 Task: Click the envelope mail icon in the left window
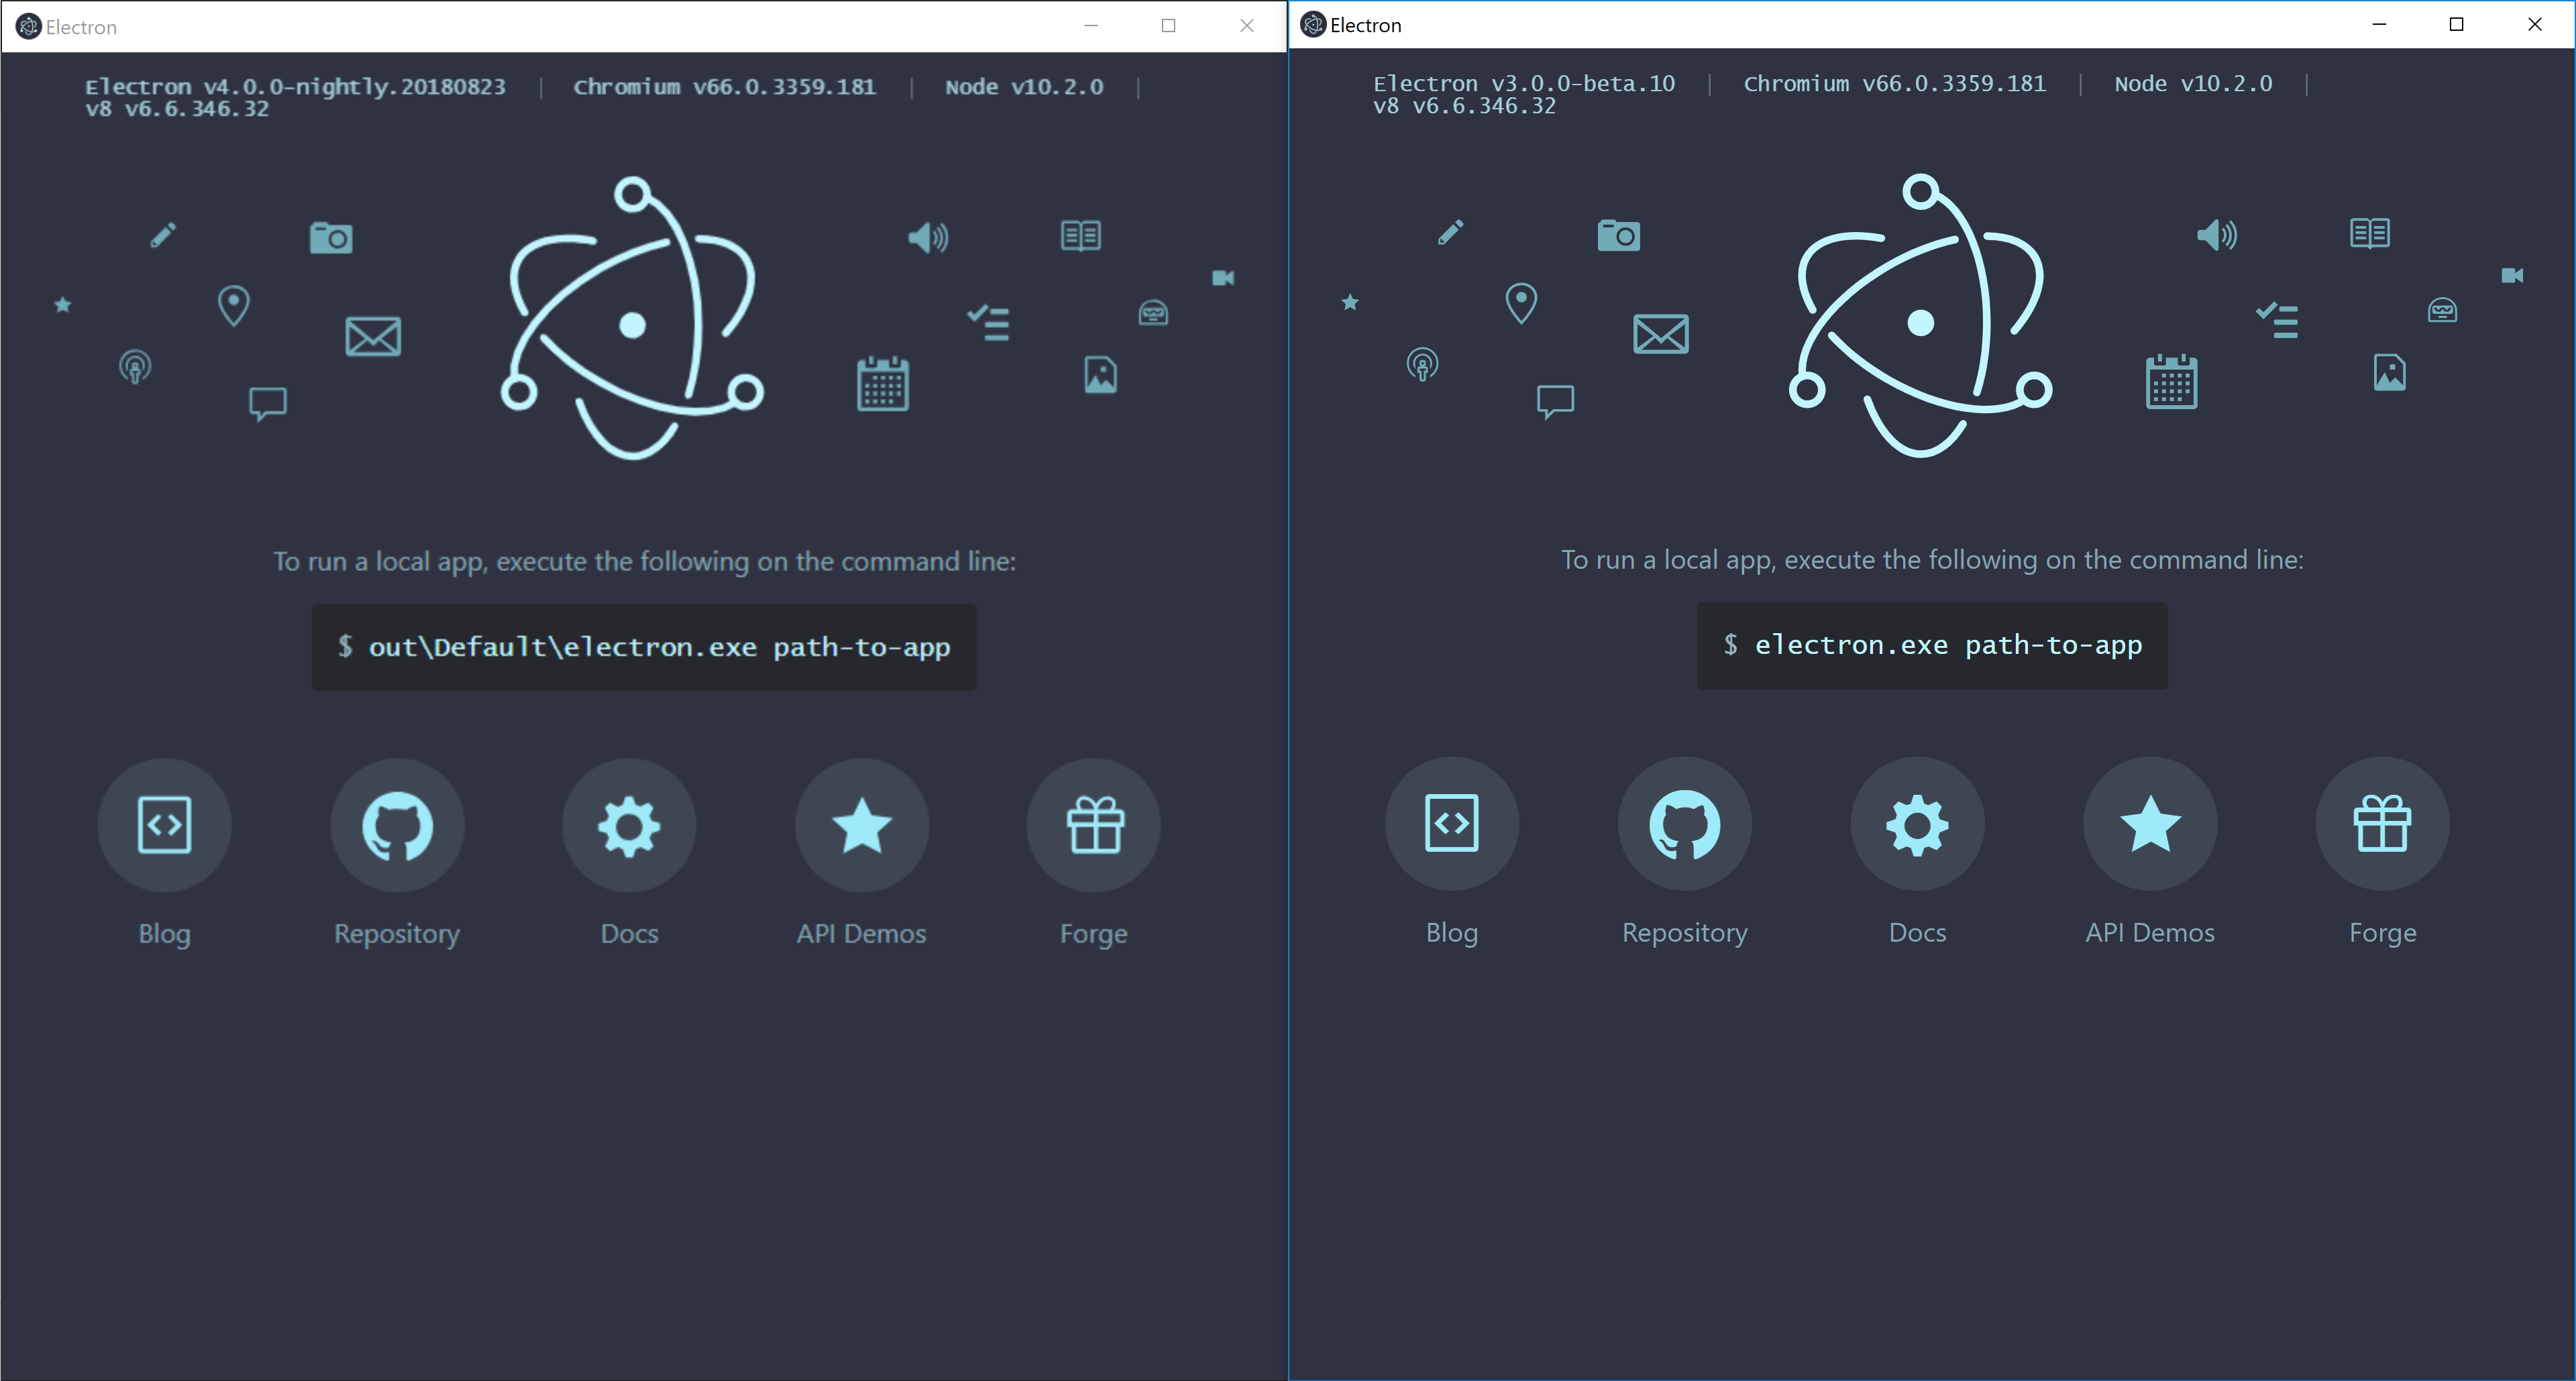(x=373, y=336)
